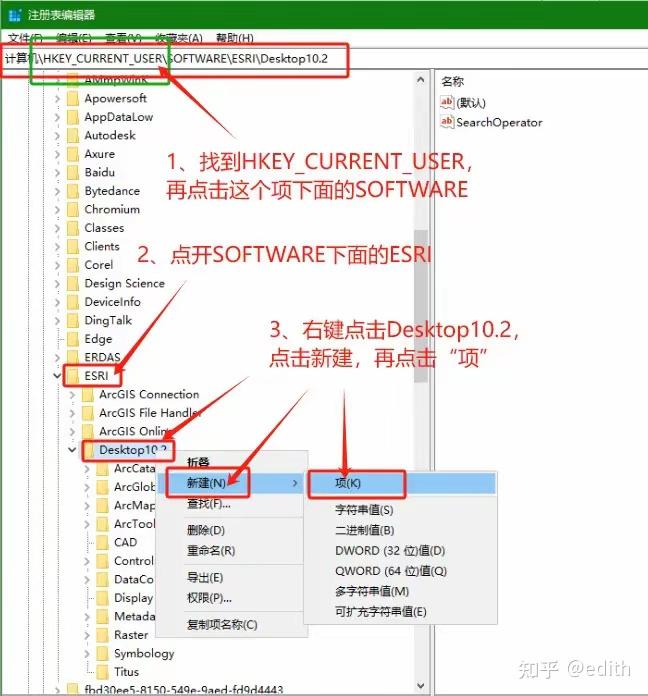Viewport: 648px width, 696px height.
Task: Select 二进制值(B) in the submenu
Action: [401, 530]
